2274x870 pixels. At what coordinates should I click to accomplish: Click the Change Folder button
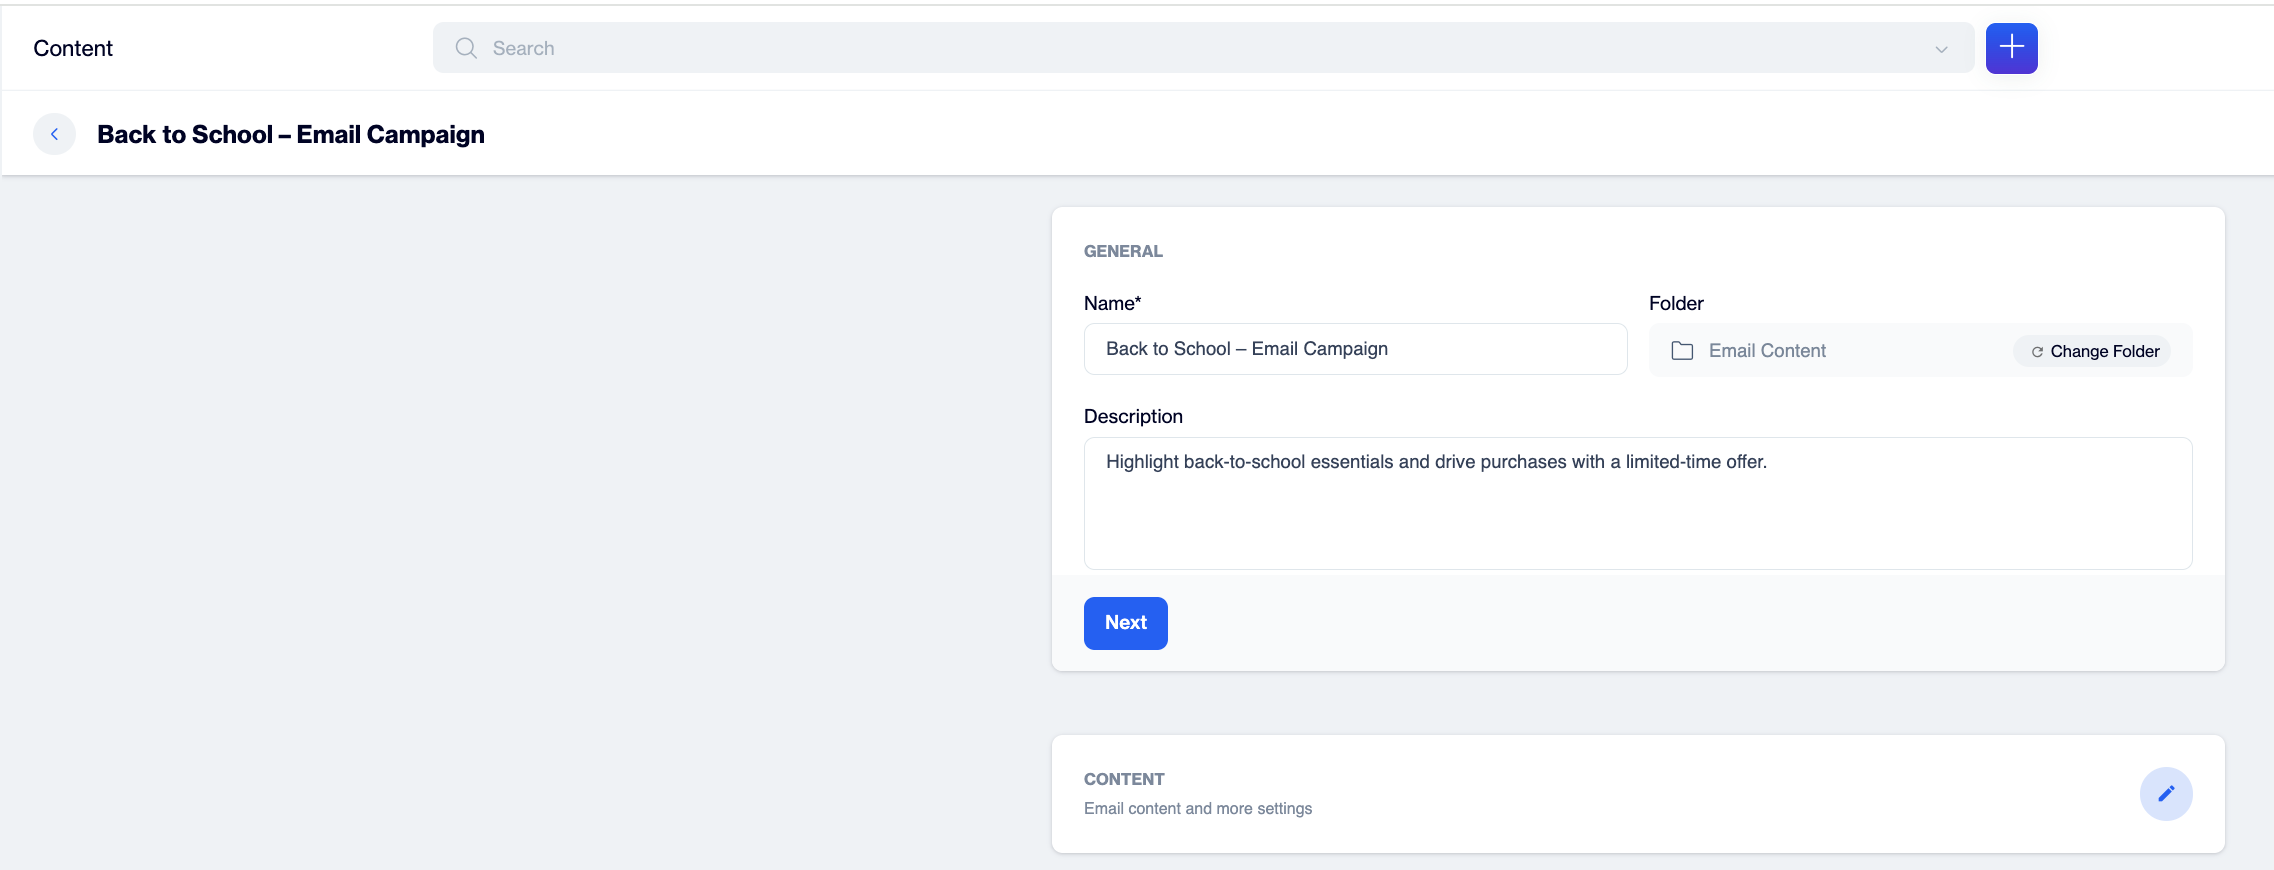[x=2092, y=351]
